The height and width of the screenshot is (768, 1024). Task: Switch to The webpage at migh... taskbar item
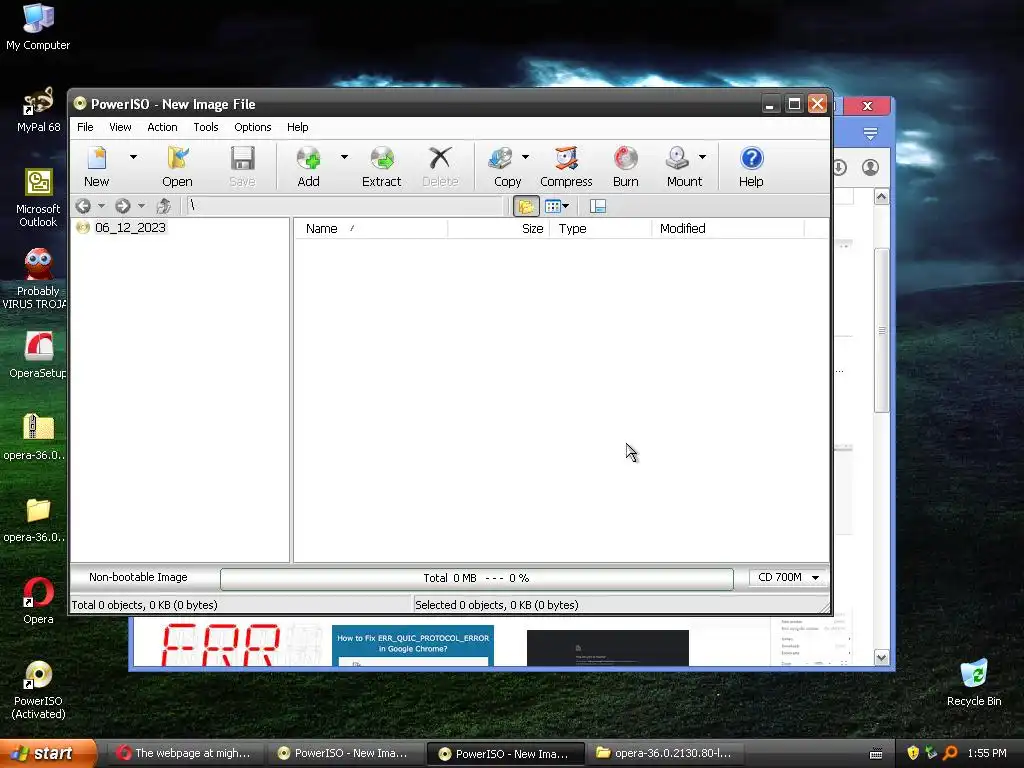185,754
